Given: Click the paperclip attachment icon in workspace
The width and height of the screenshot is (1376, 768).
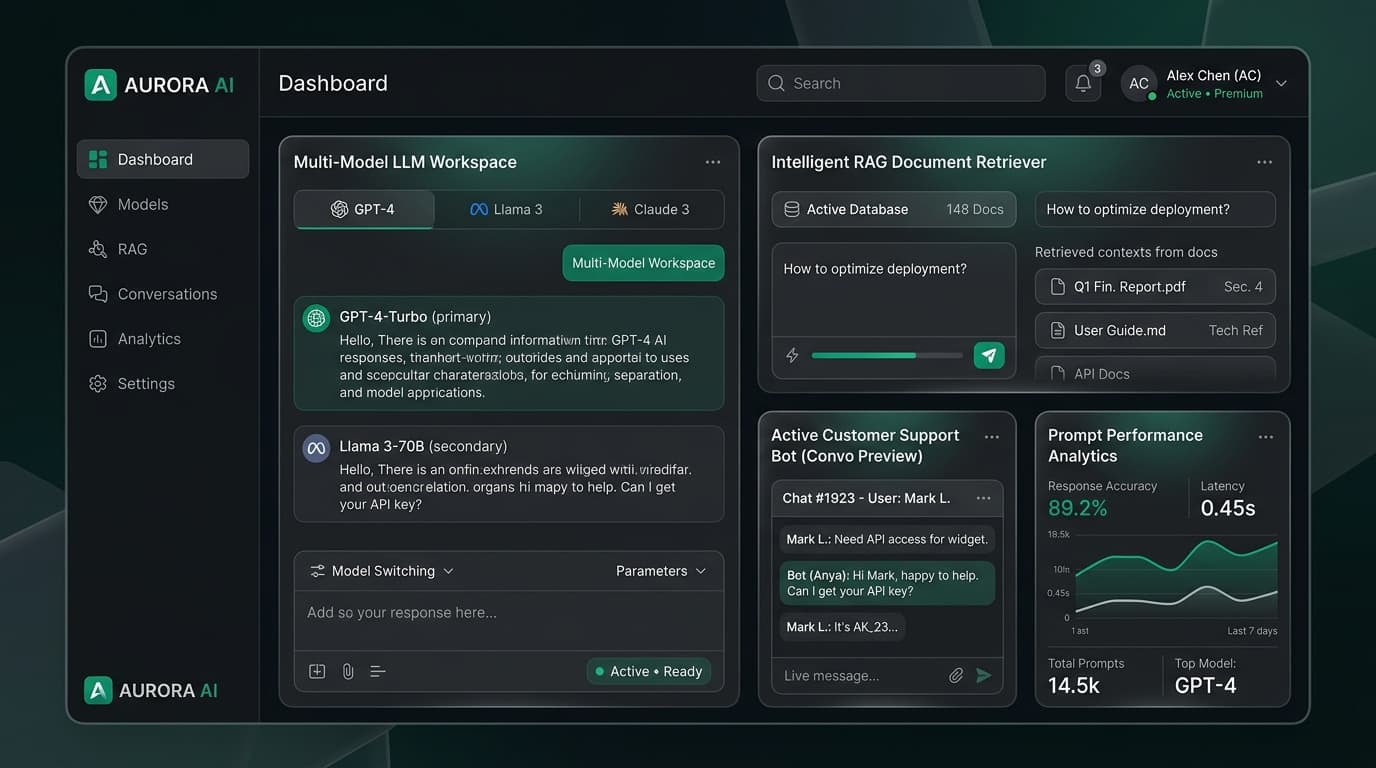Looking at the screenshot, I should [348, 672].
